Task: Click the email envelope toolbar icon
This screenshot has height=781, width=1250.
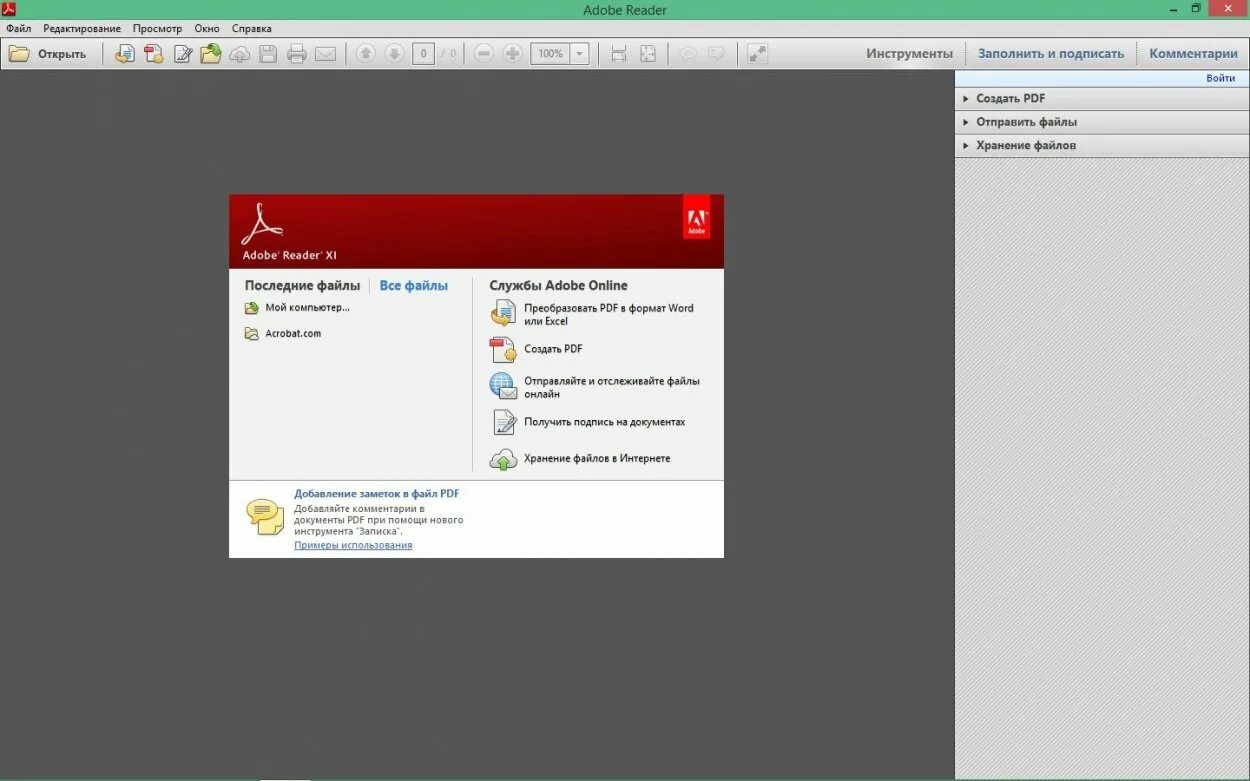Action: (x=326, y=54)
